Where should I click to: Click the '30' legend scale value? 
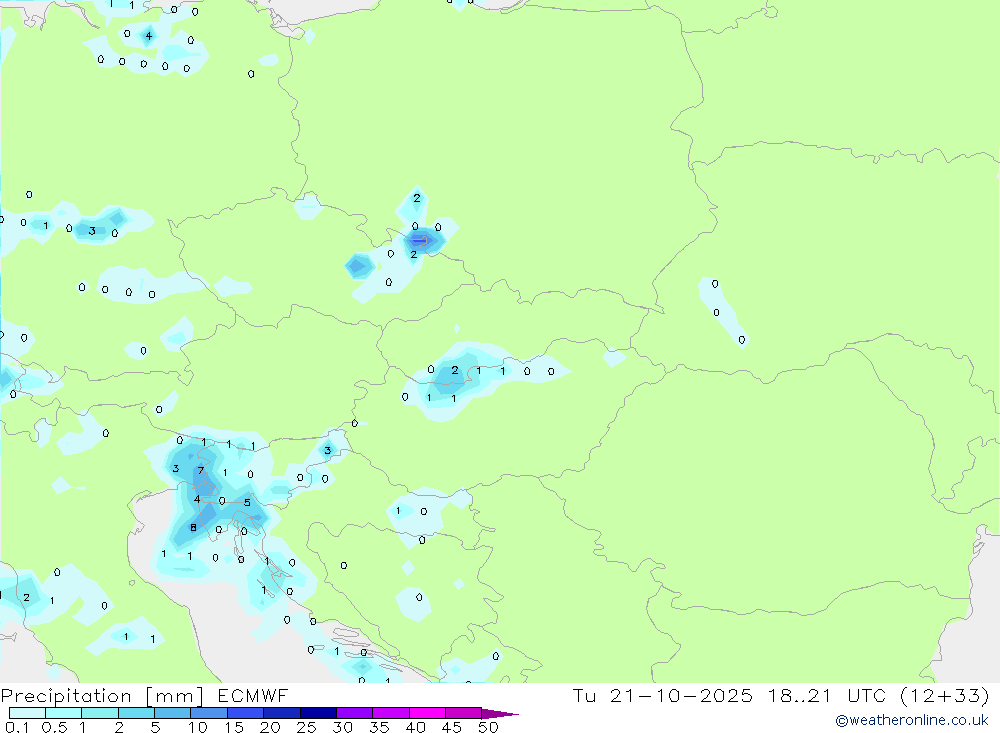(342, 727)
